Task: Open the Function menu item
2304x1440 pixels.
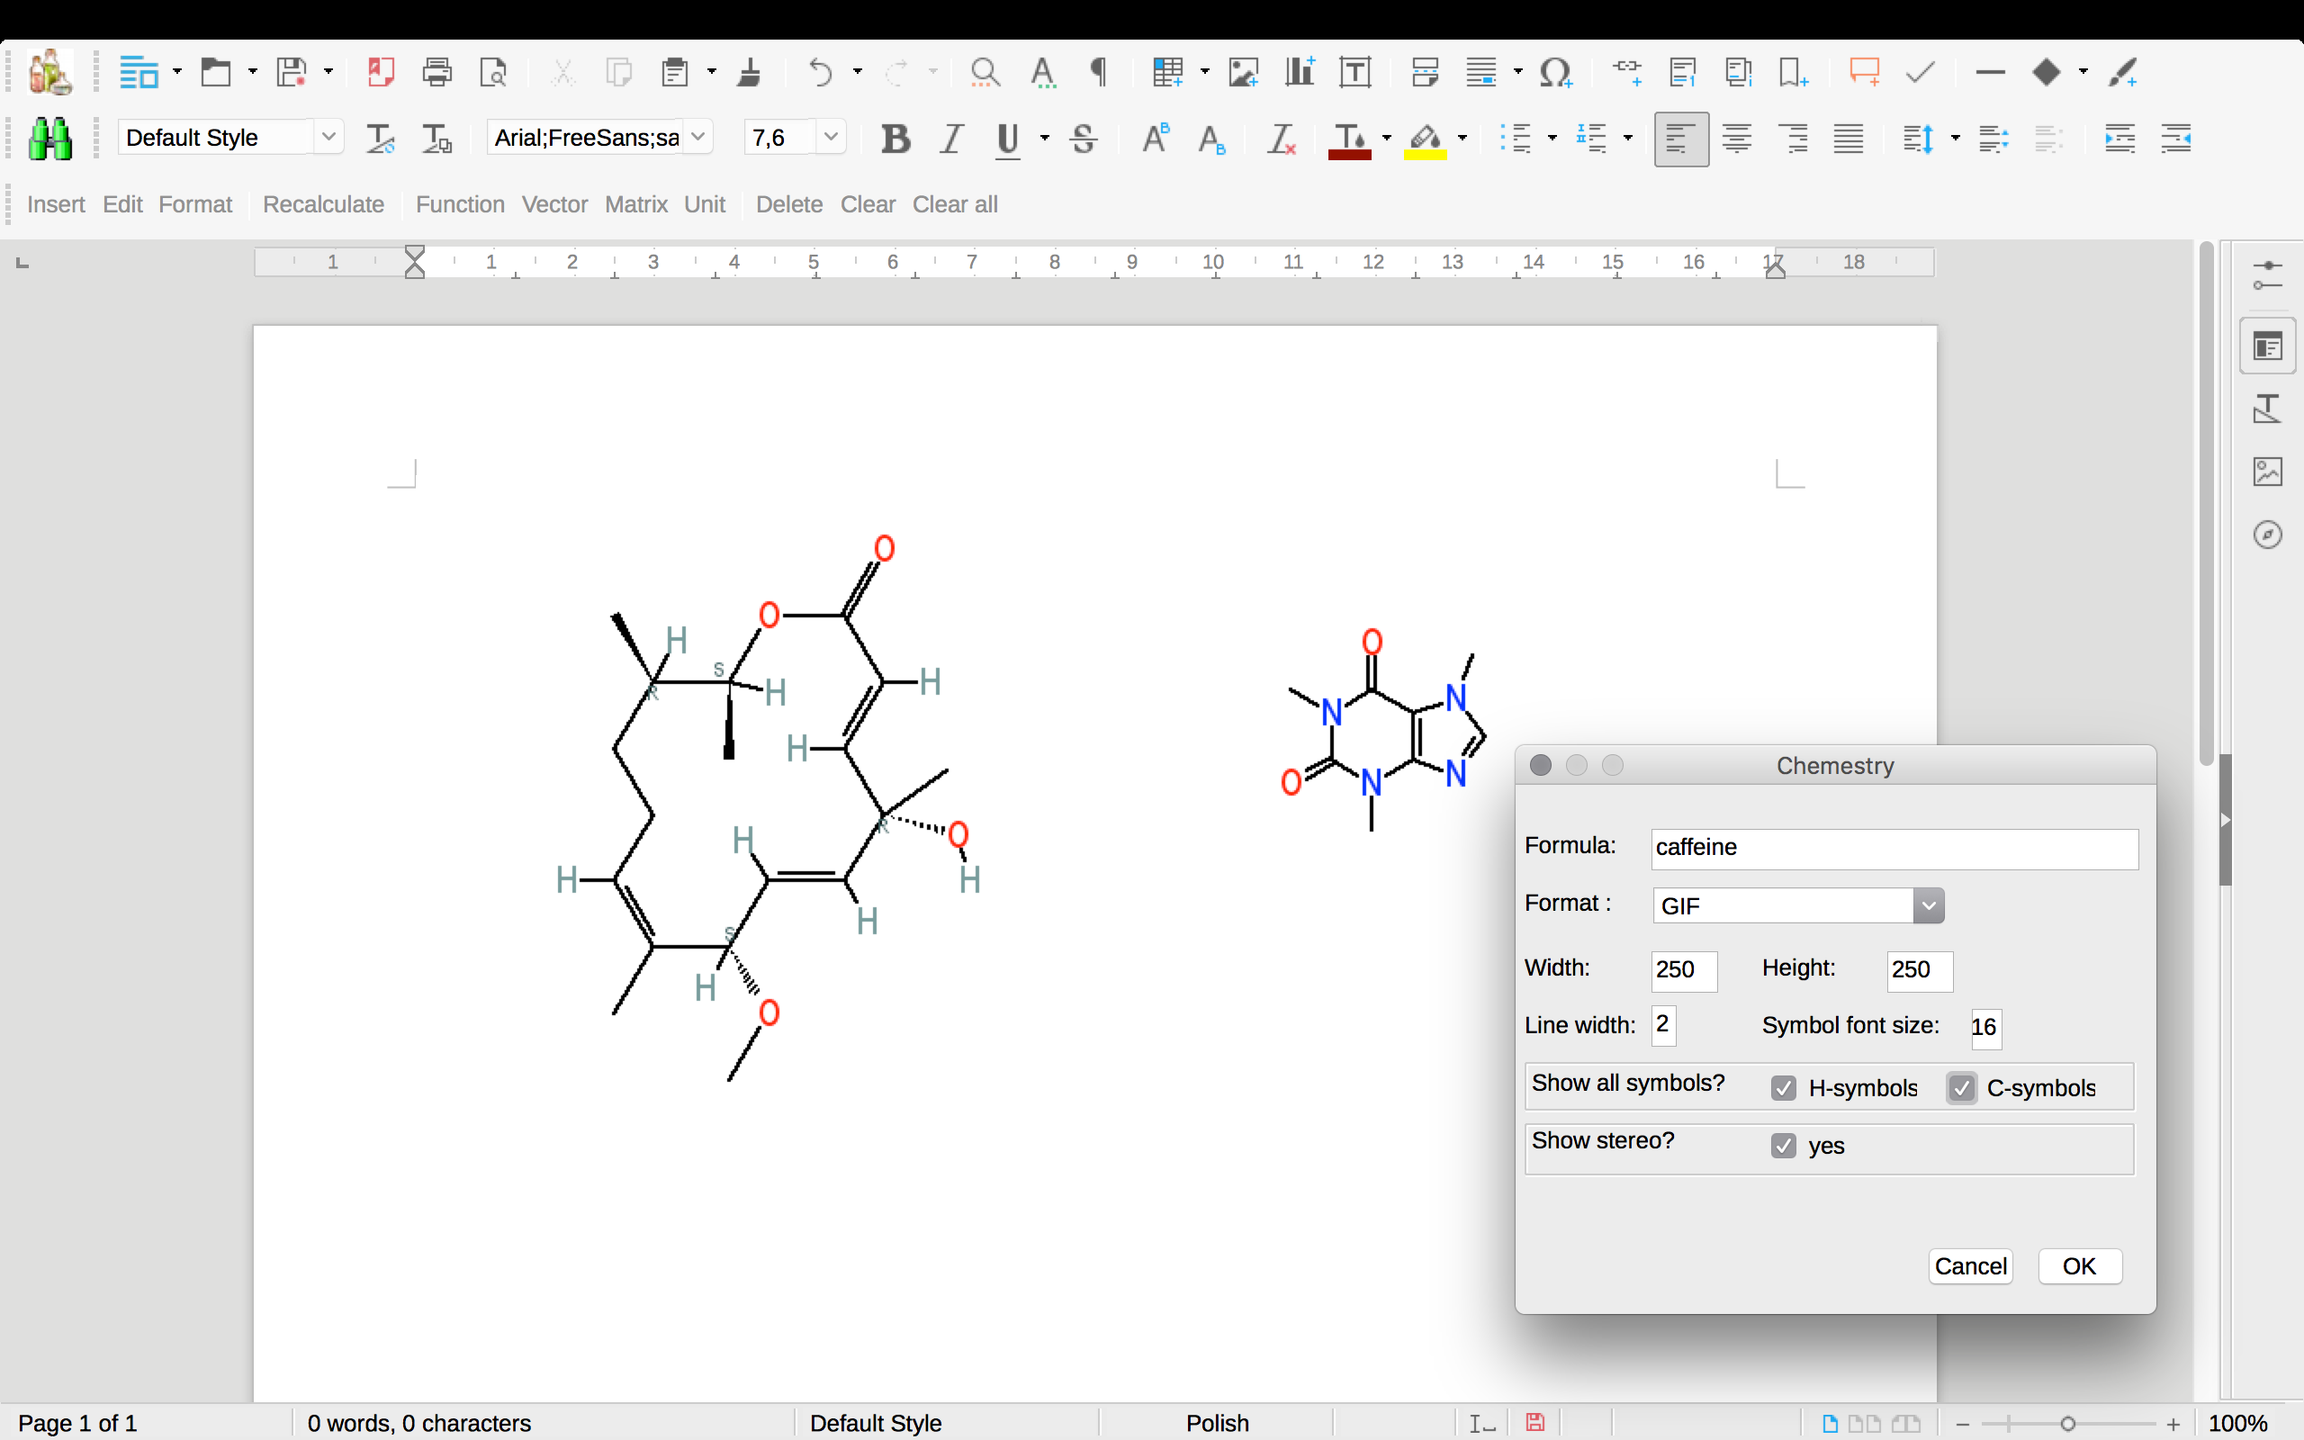Action: [460, 204]
